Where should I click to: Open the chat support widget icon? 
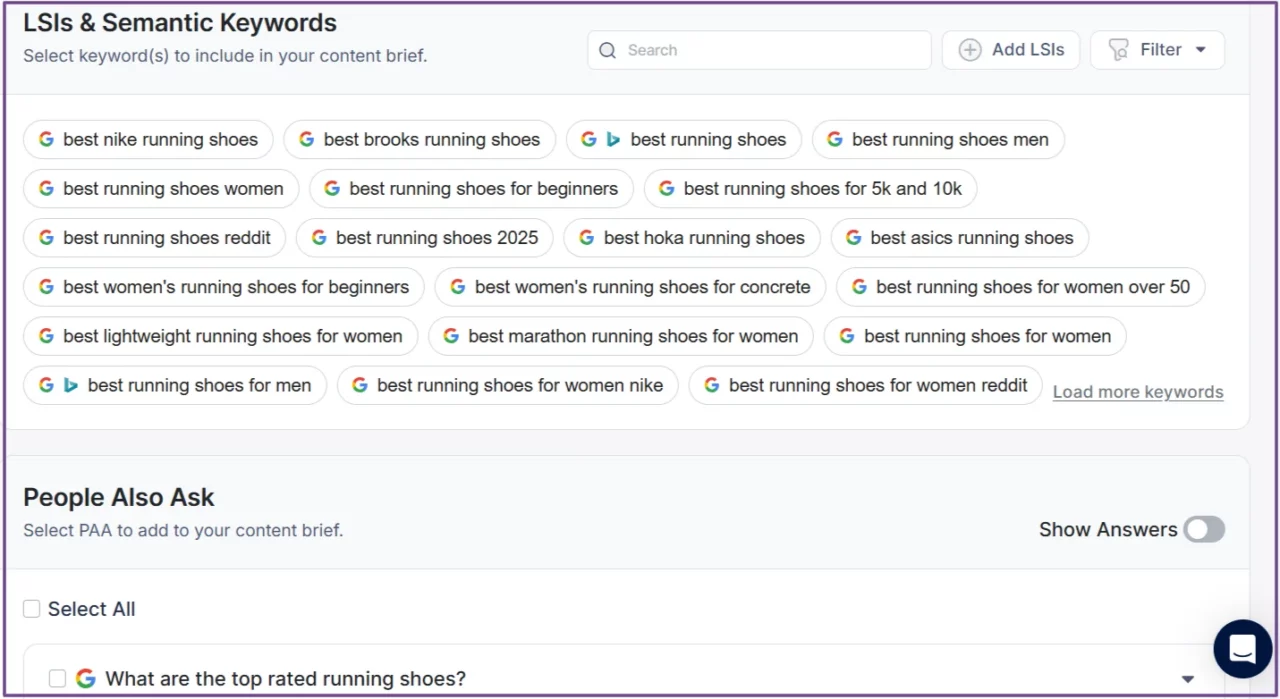1242,649
